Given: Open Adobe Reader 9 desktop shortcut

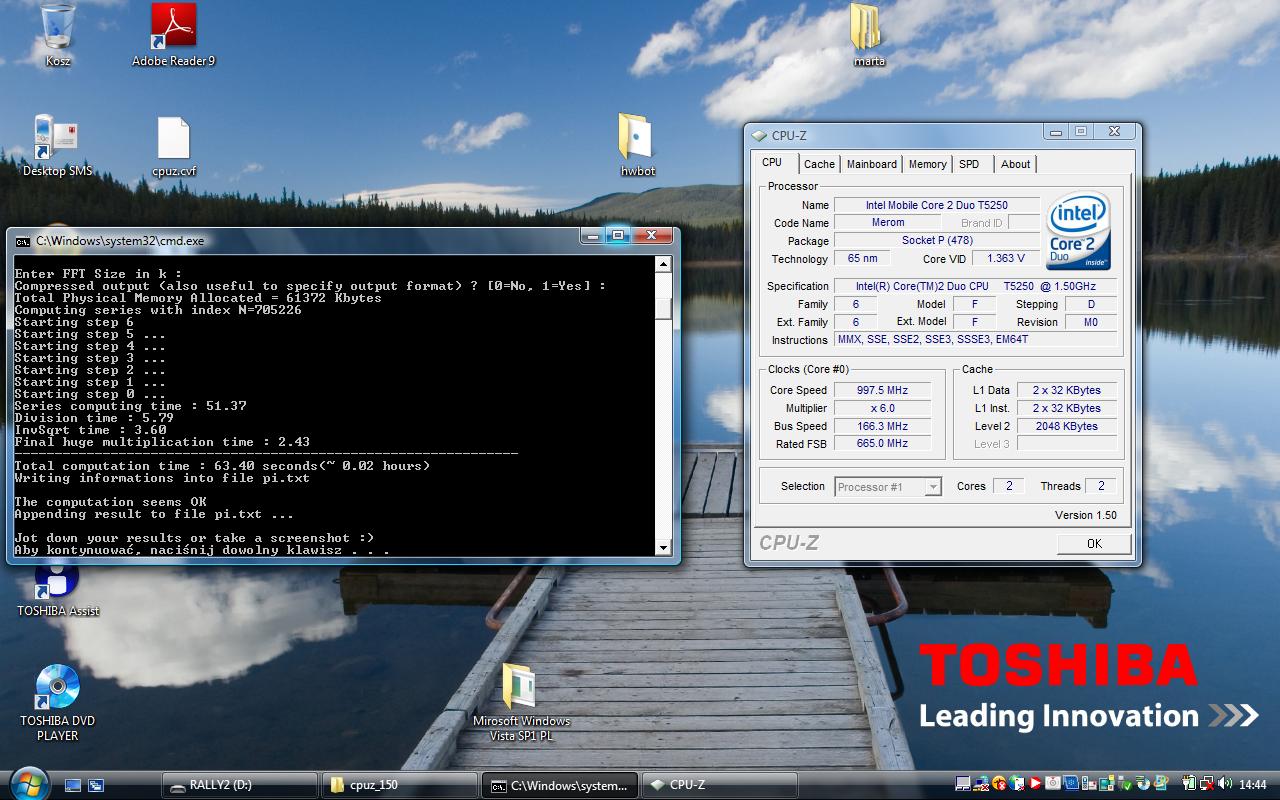Looking at the screenshot, I should pos(173,35).
